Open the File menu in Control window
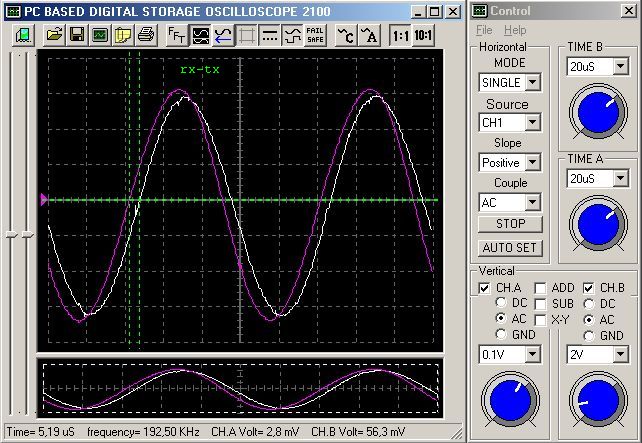The width and height of the screenshot is (642, 443). 484,31
